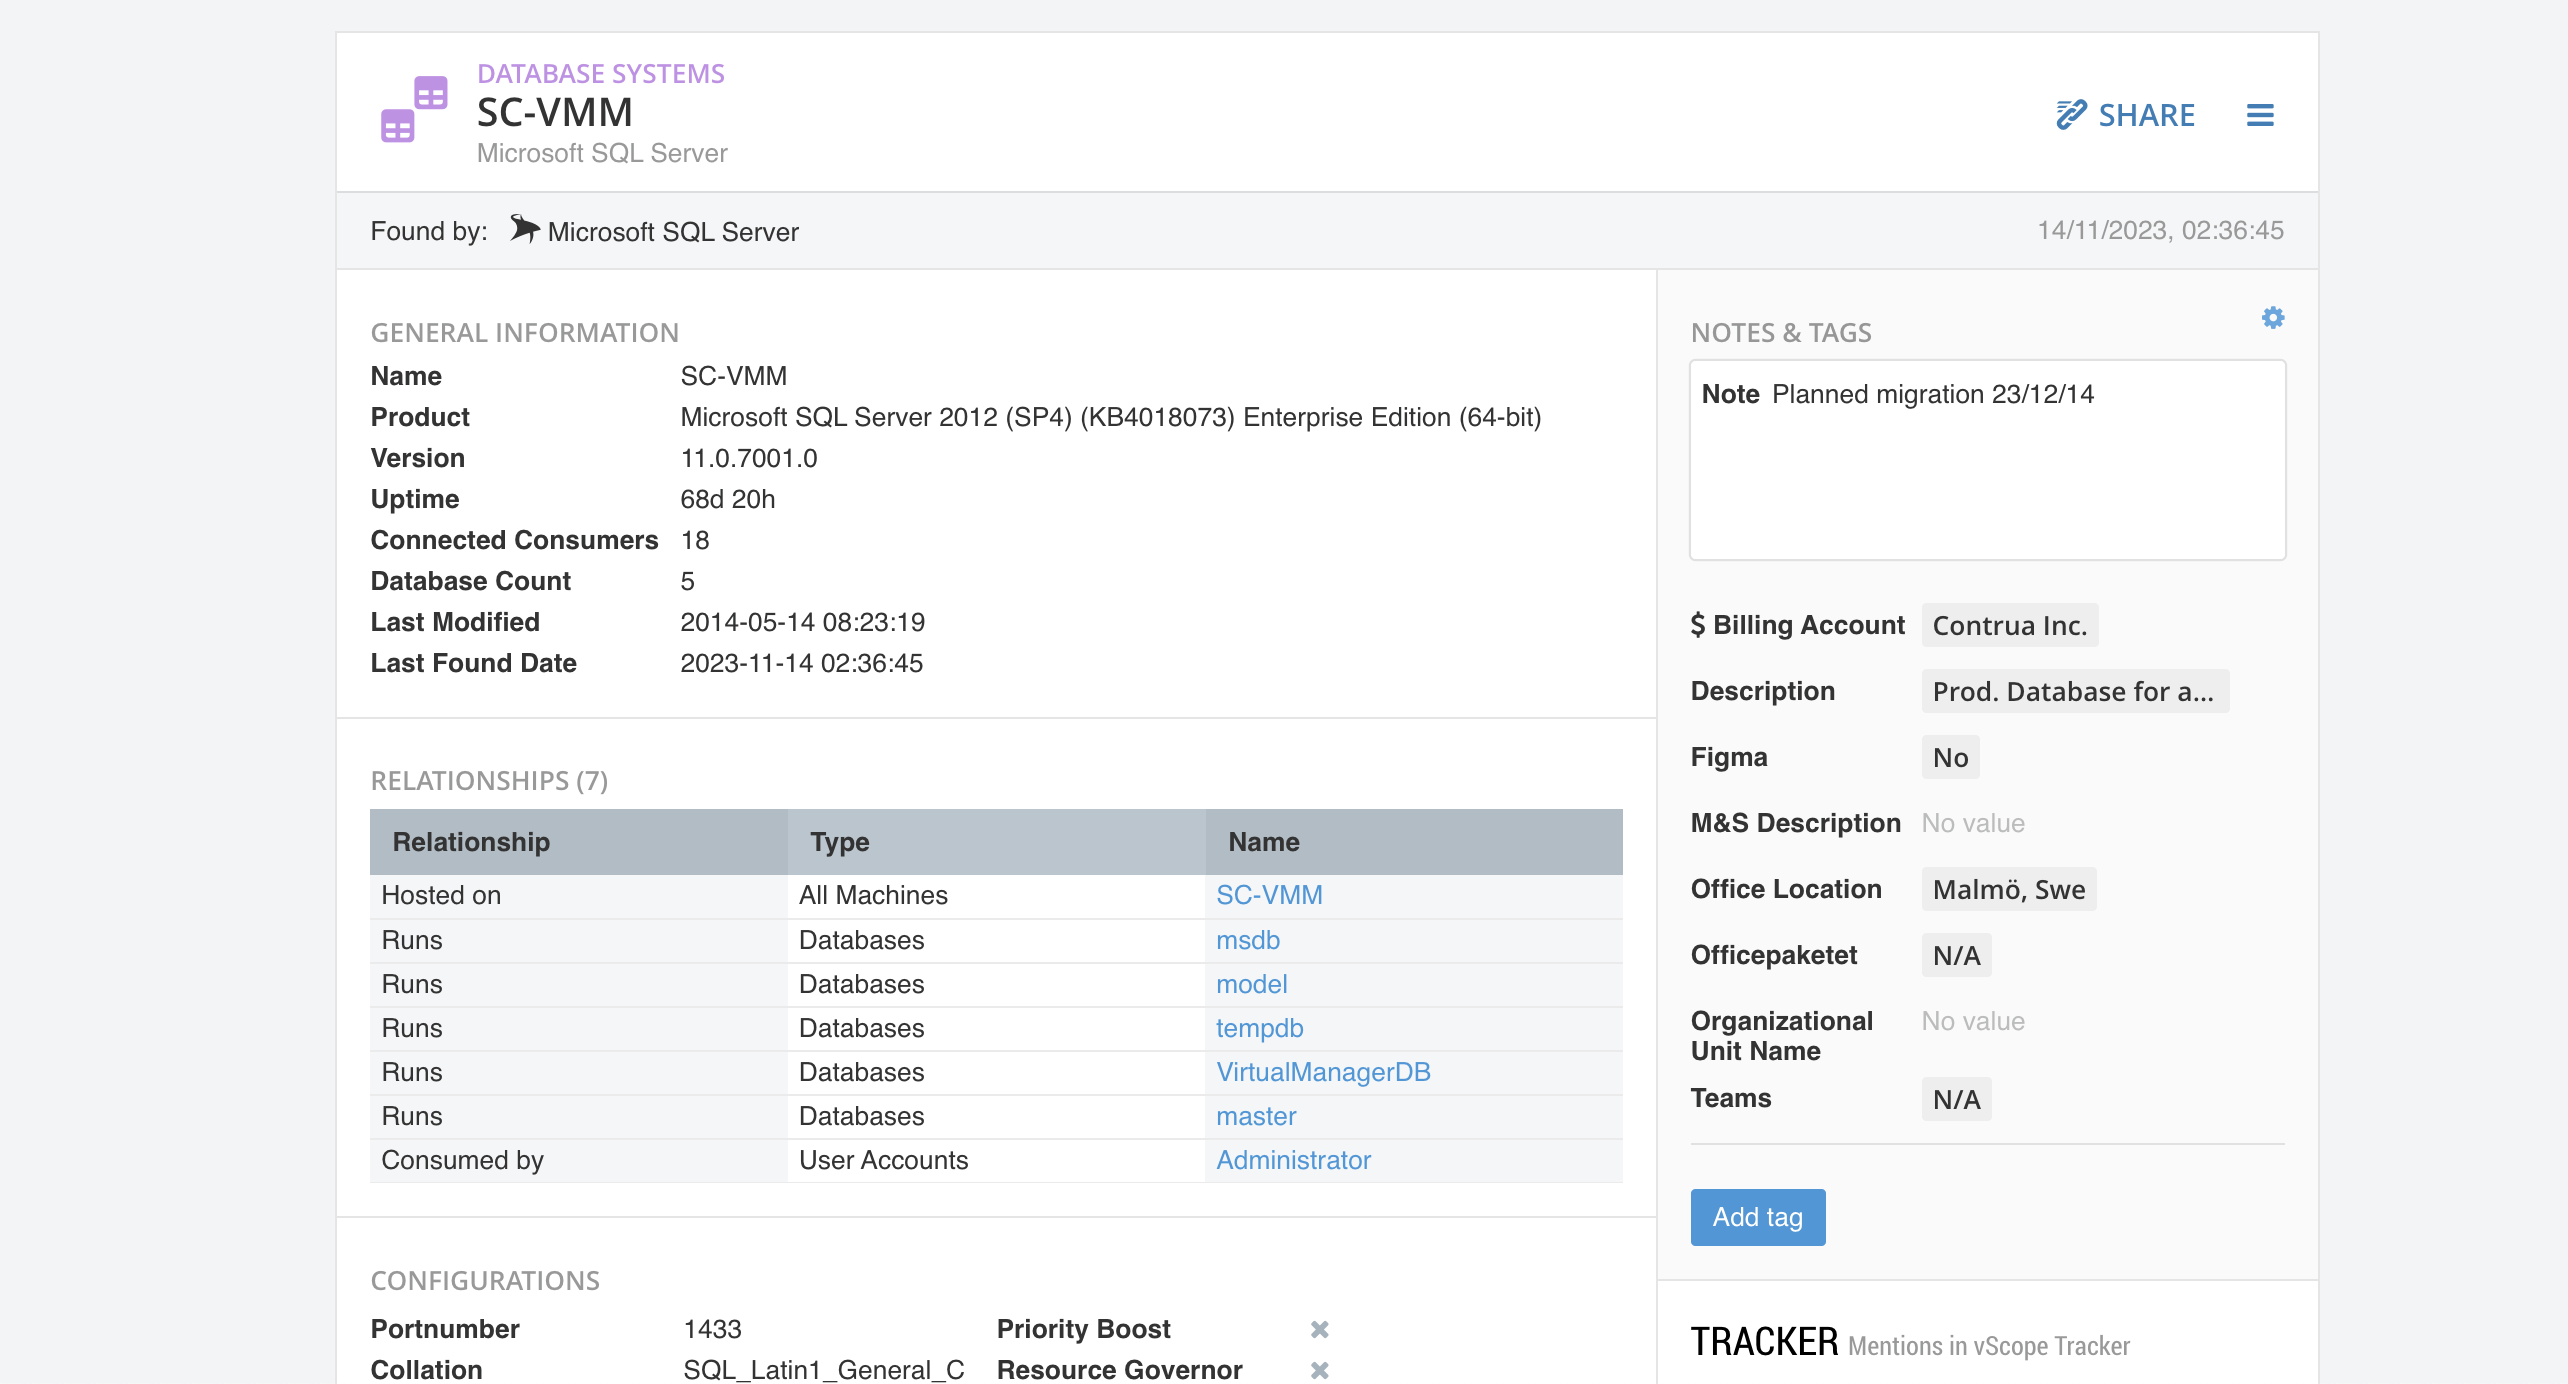Click Last Found Date value

click(x=802, y=663)
